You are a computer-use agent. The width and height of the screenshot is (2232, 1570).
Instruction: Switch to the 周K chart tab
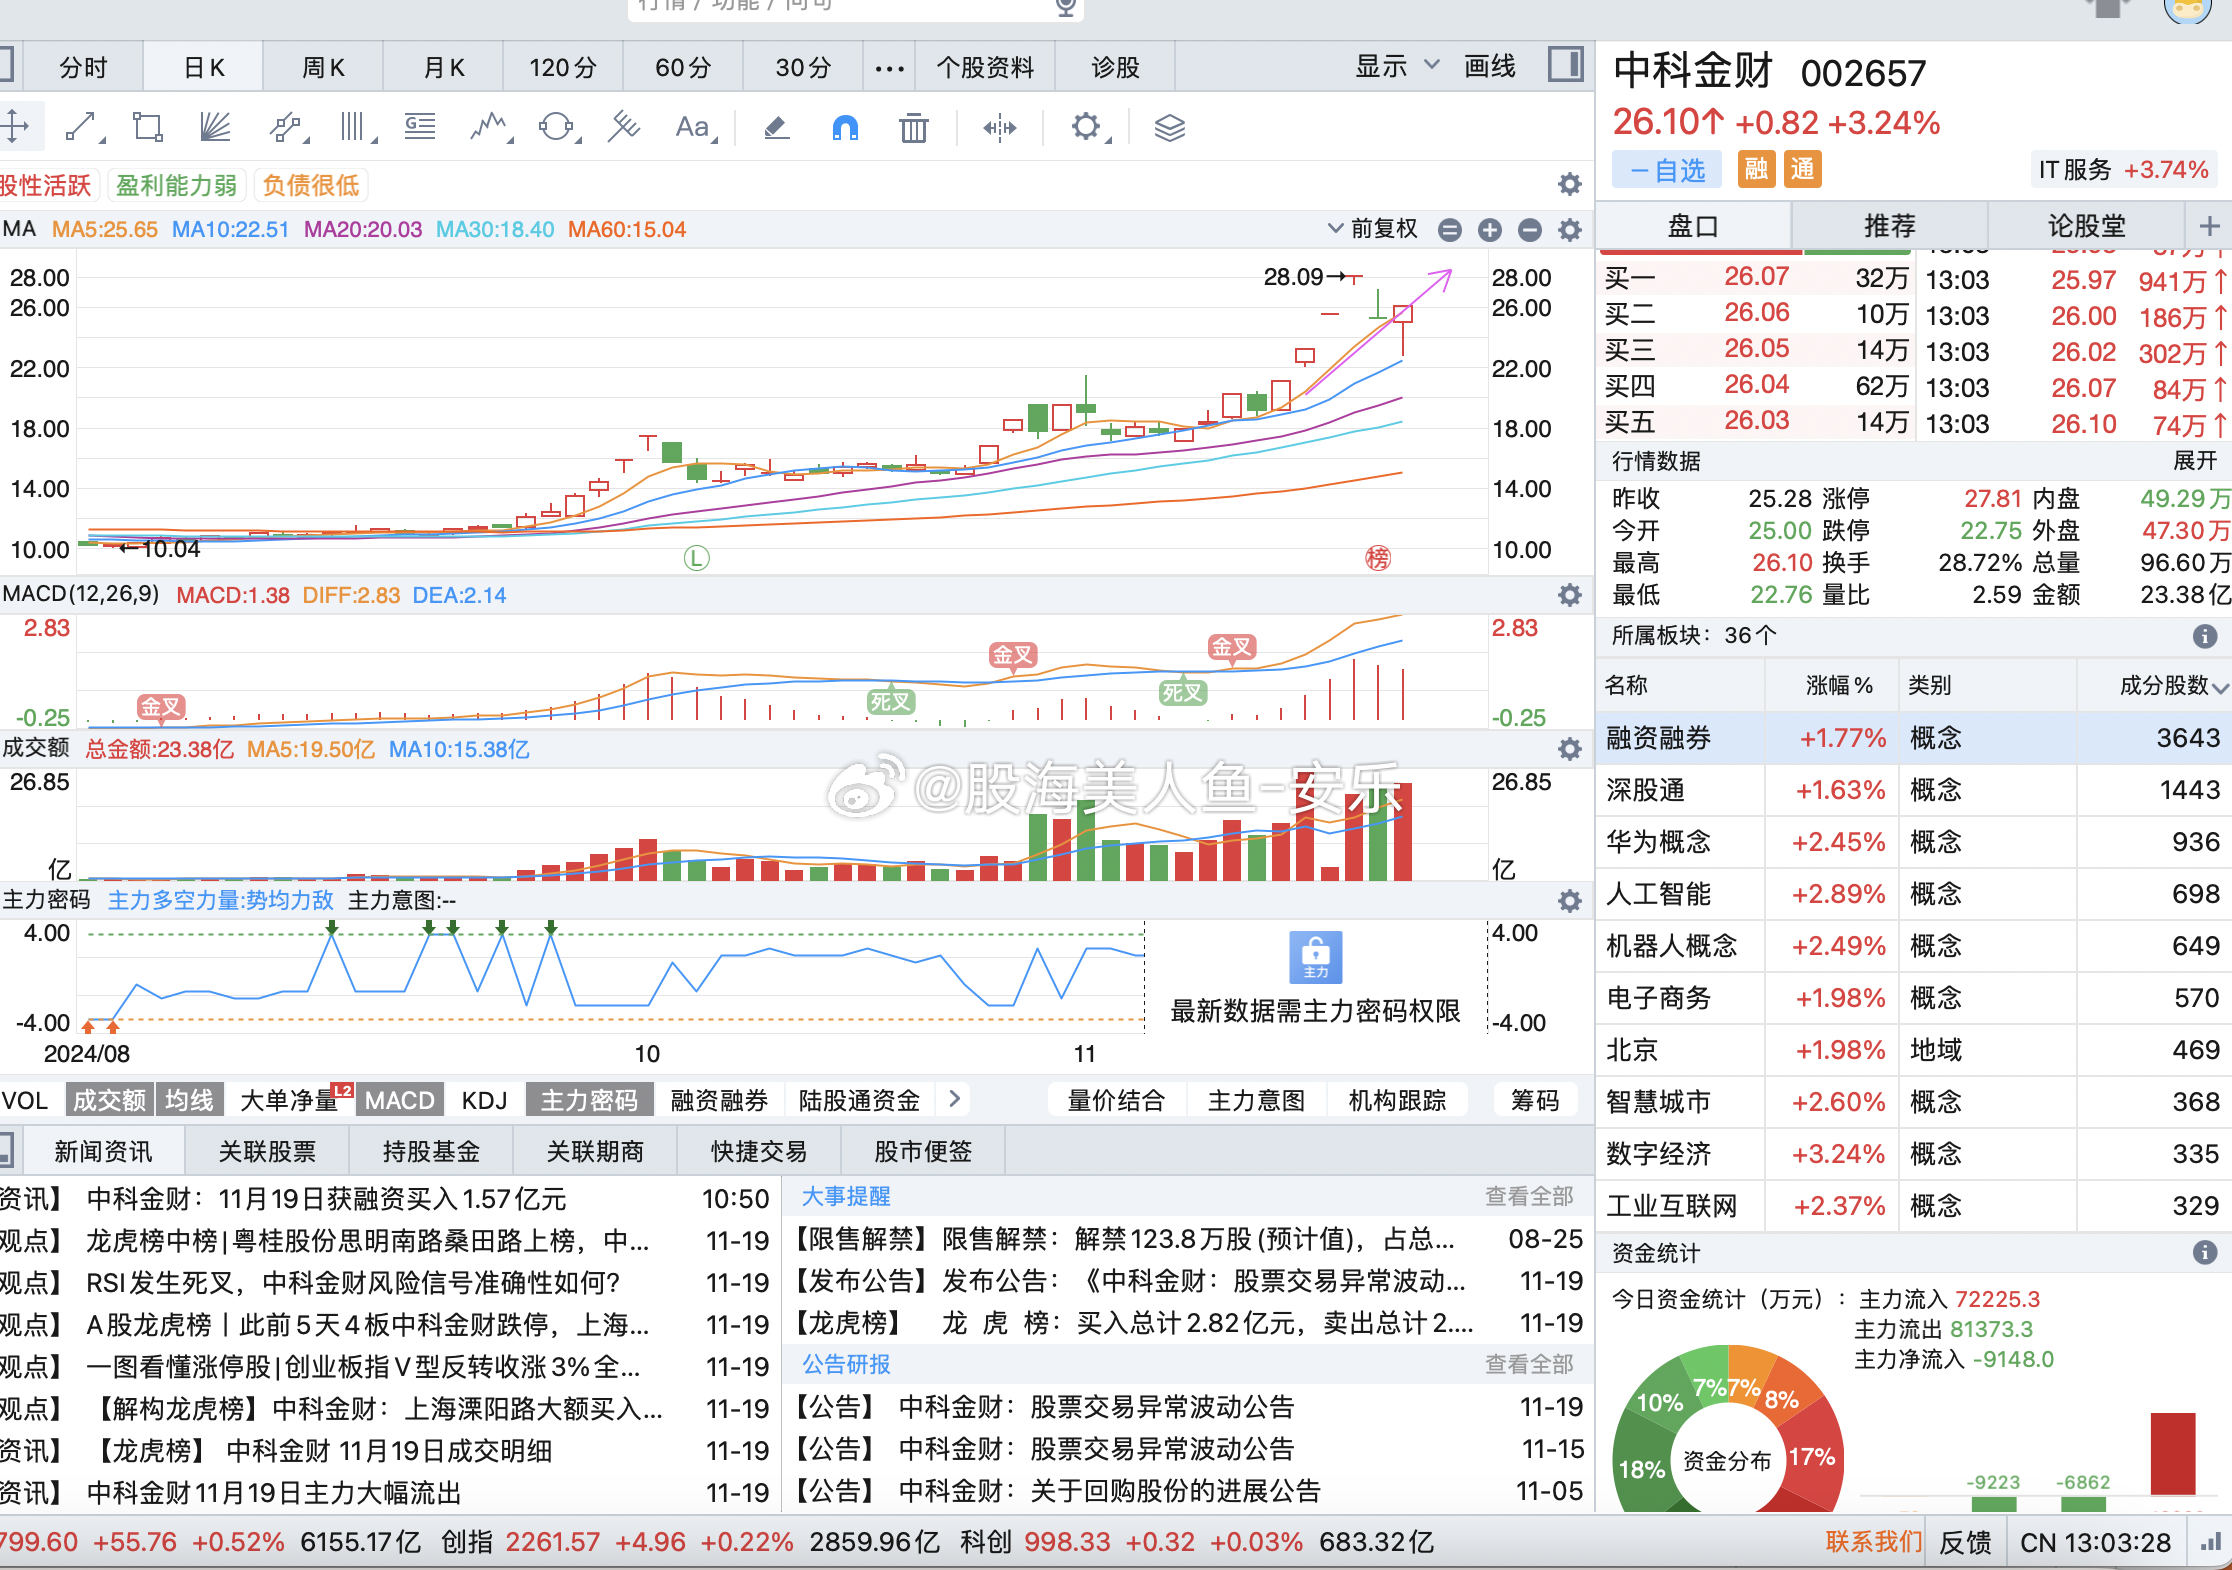pyautogui.click(x=323, y=68)
